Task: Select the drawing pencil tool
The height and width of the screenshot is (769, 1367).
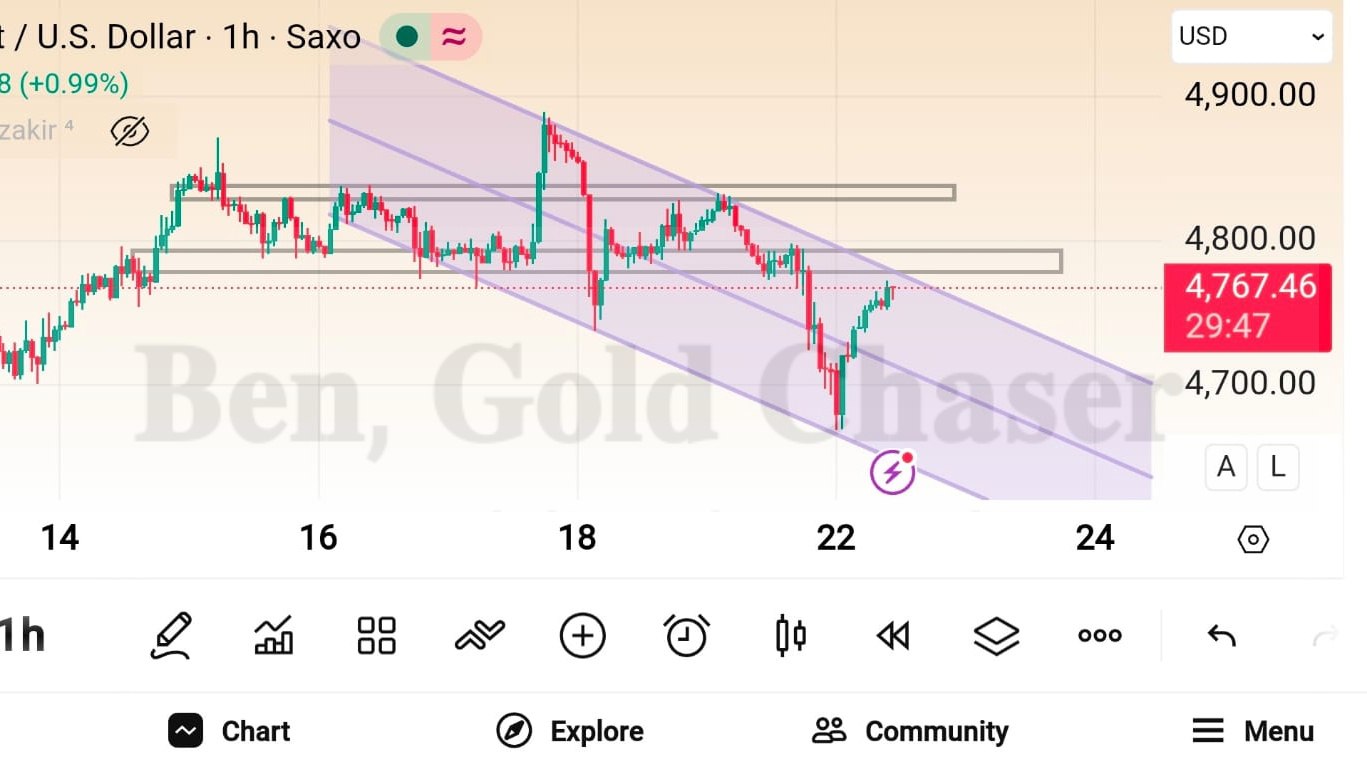Action: (x=171, y=635)
